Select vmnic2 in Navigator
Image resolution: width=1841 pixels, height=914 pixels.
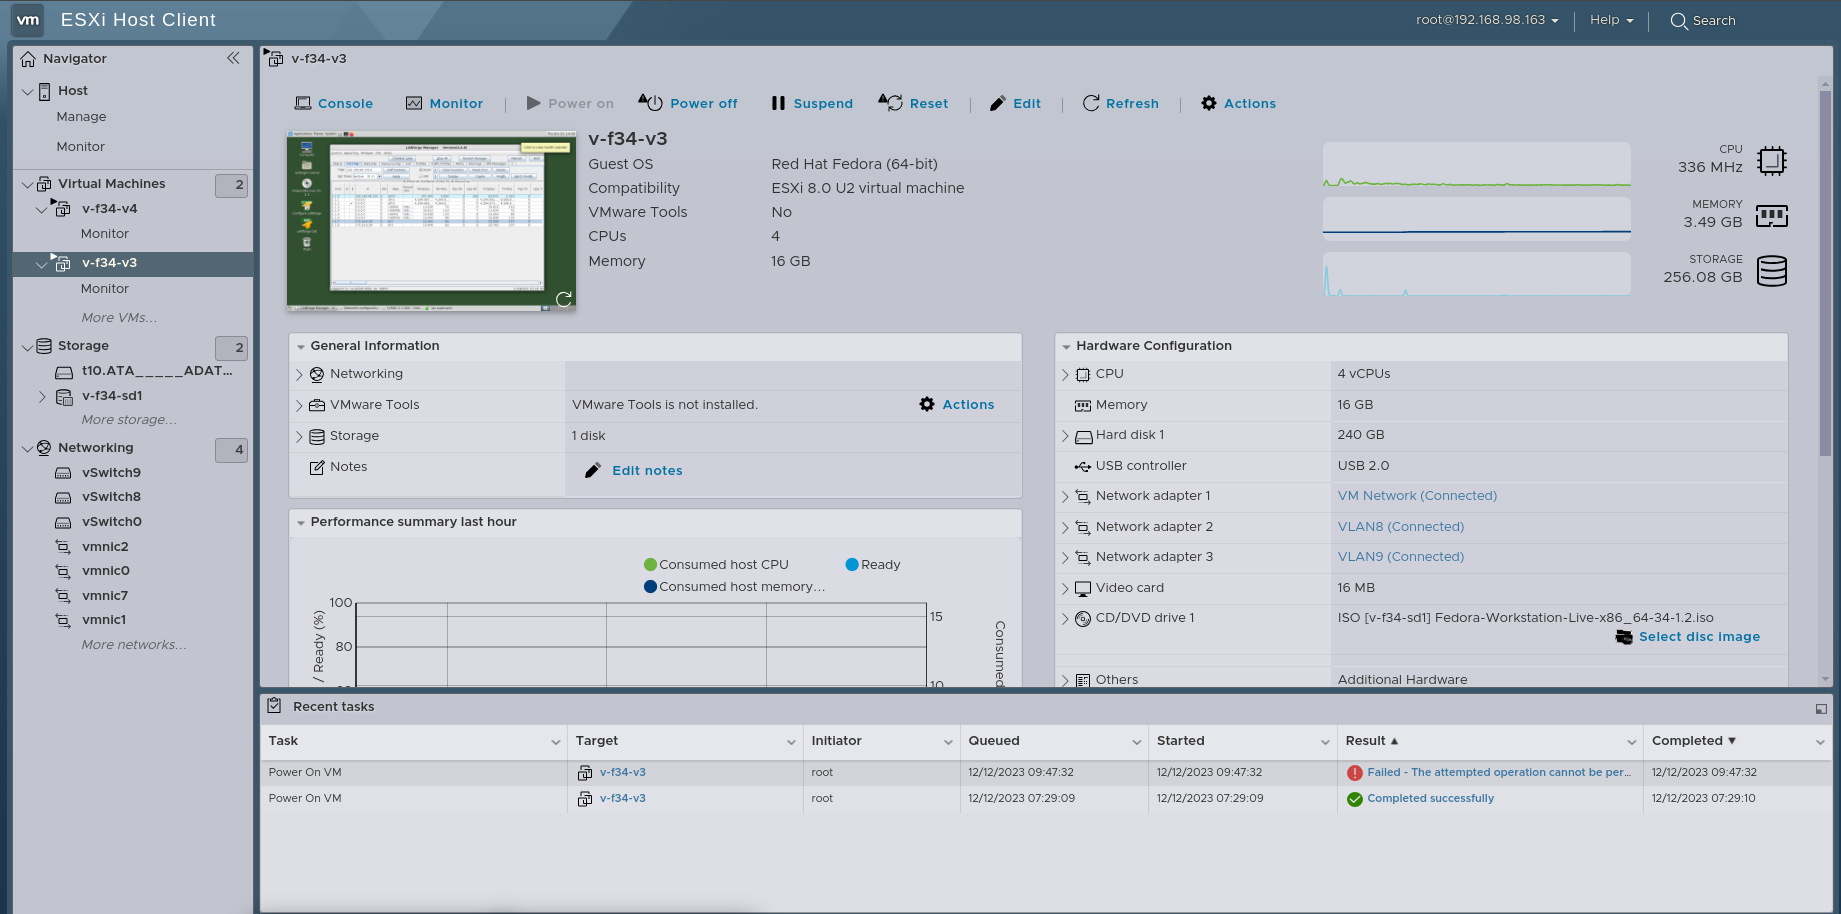[x=105, y=546]
